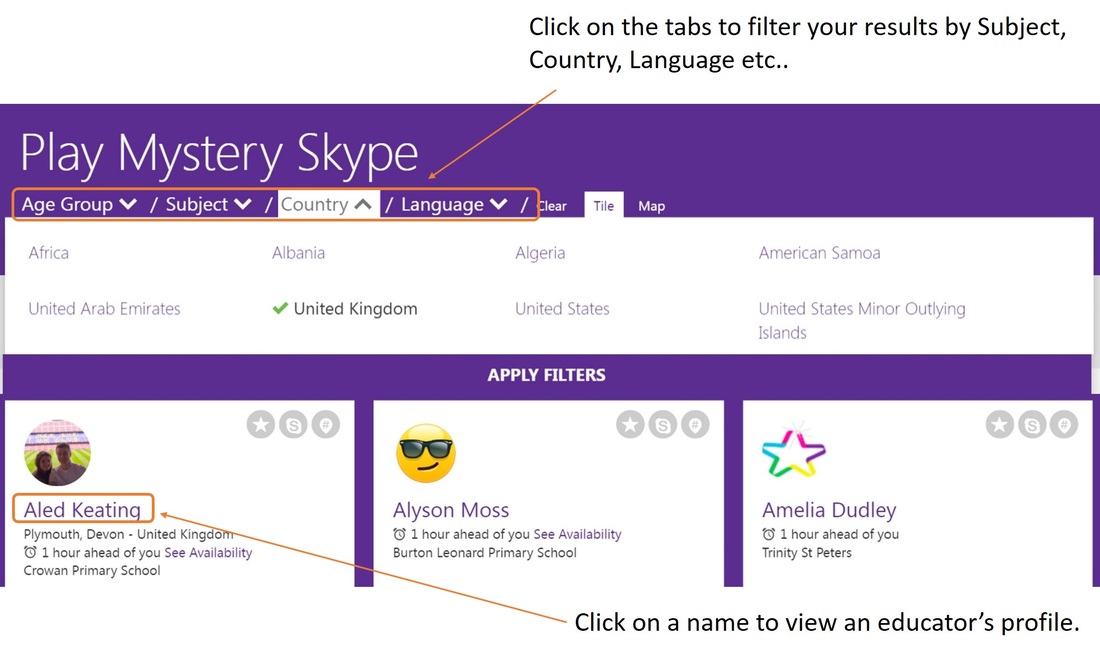Image resolution: width=1100 pixels, height=655 pixels.
Task: Click the hashtag icon on Alyson Moss's card
Action: click(695, 425)
